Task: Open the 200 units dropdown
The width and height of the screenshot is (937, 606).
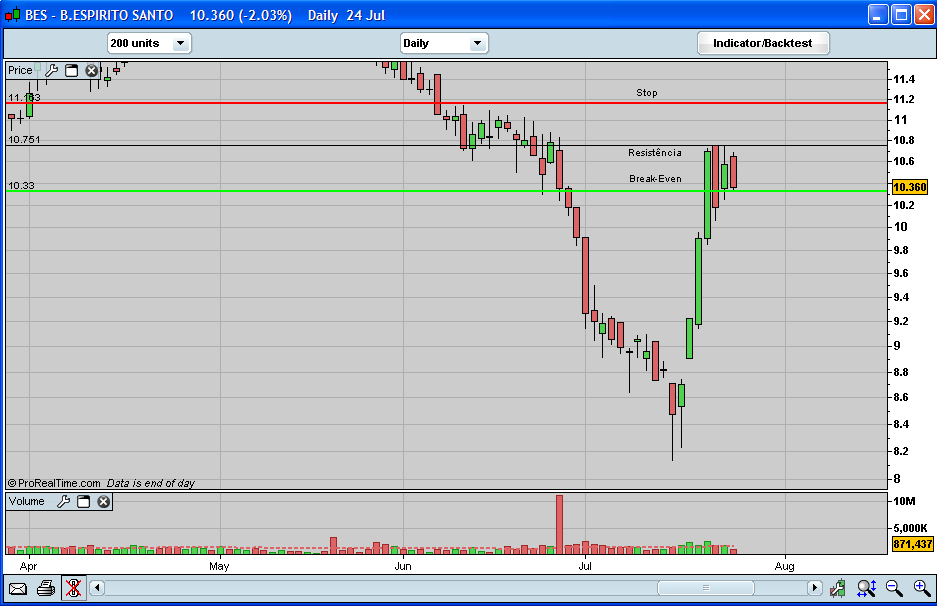Action: coord(149,43)
